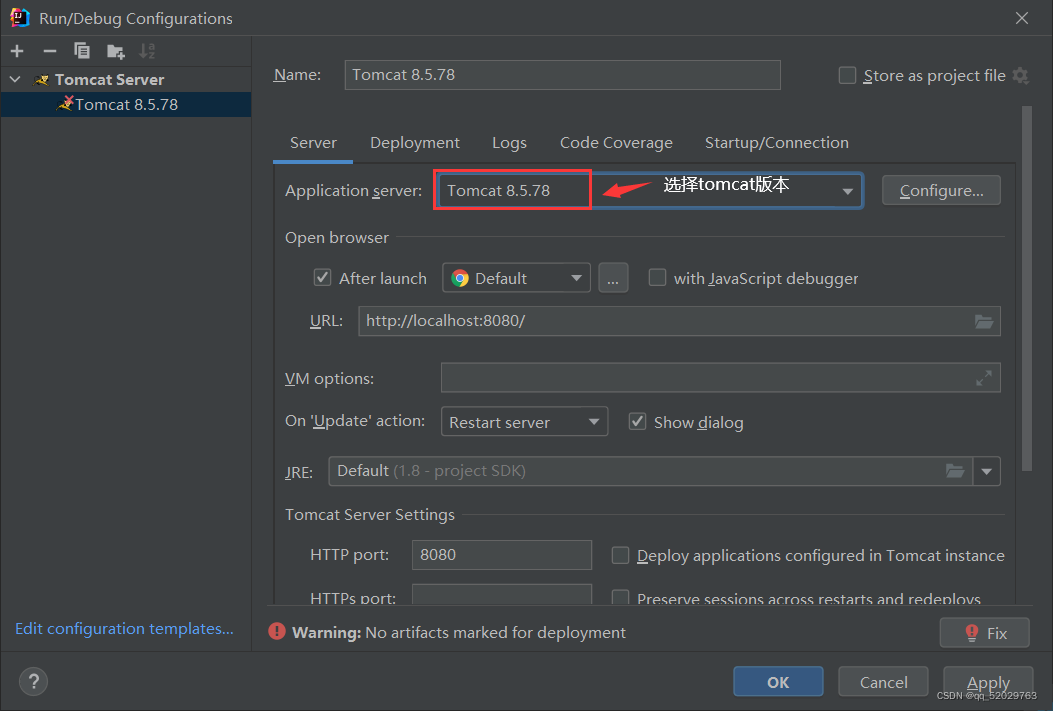Select Tomcat 8.5.78 in configuration tree
The image size is (1053, 711).
pyautogui.click(x=126, y=105)
